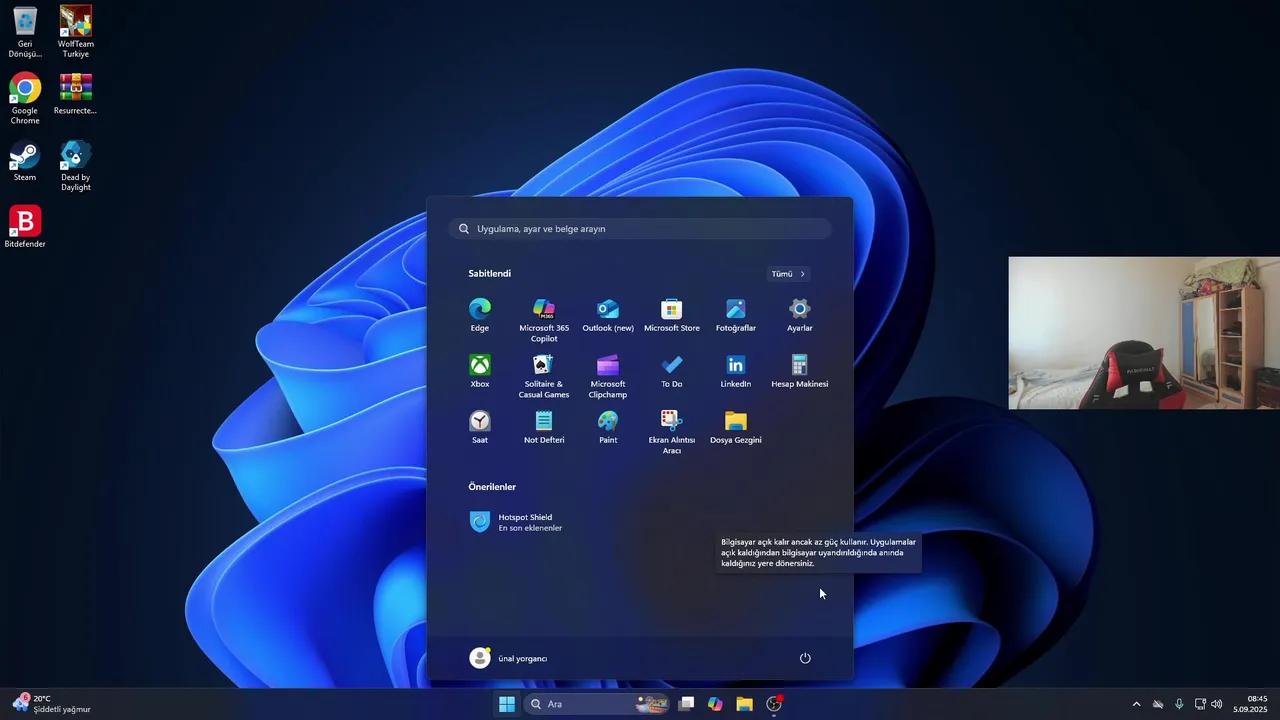Open Ekran Alıntısı Aracı
The width and height of the screenshot is (1280, 720).
tap(672, 432)
